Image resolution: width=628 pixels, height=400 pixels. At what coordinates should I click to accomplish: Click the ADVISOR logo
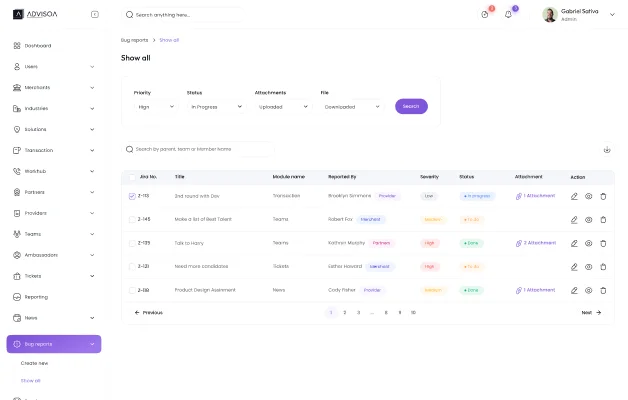[x=35, y=14]
